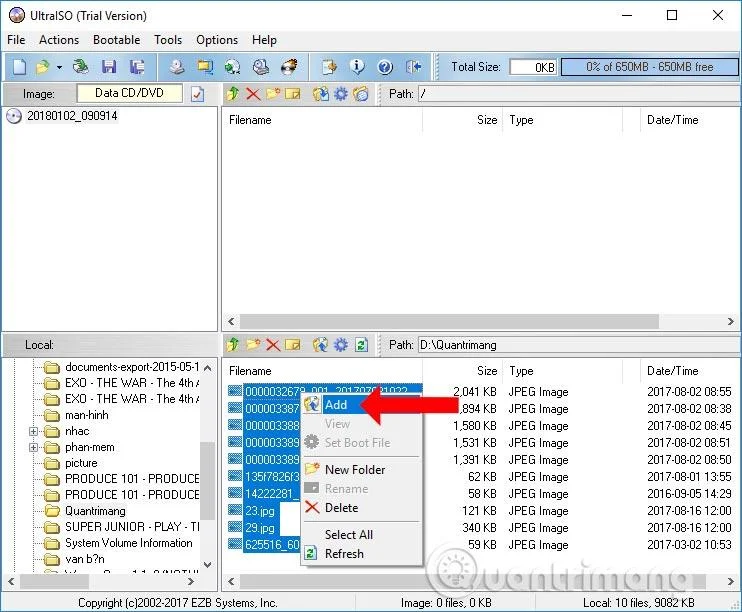Click the Rename icon in Local toolbar
Screen dimensions: 742x612
293,345
